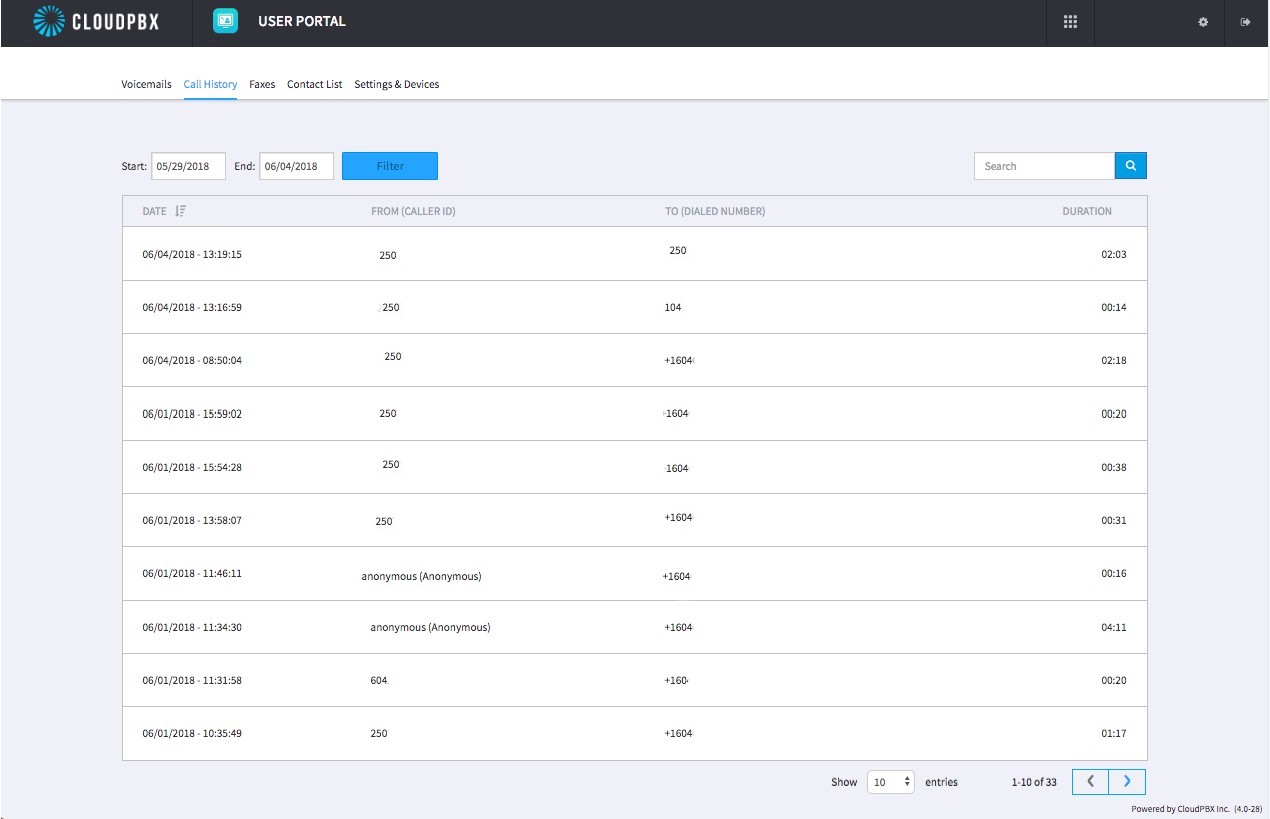Viewport: 1270px width, 819px height.
Task: Sort by date using sort icon
Action: pos(180,211)
